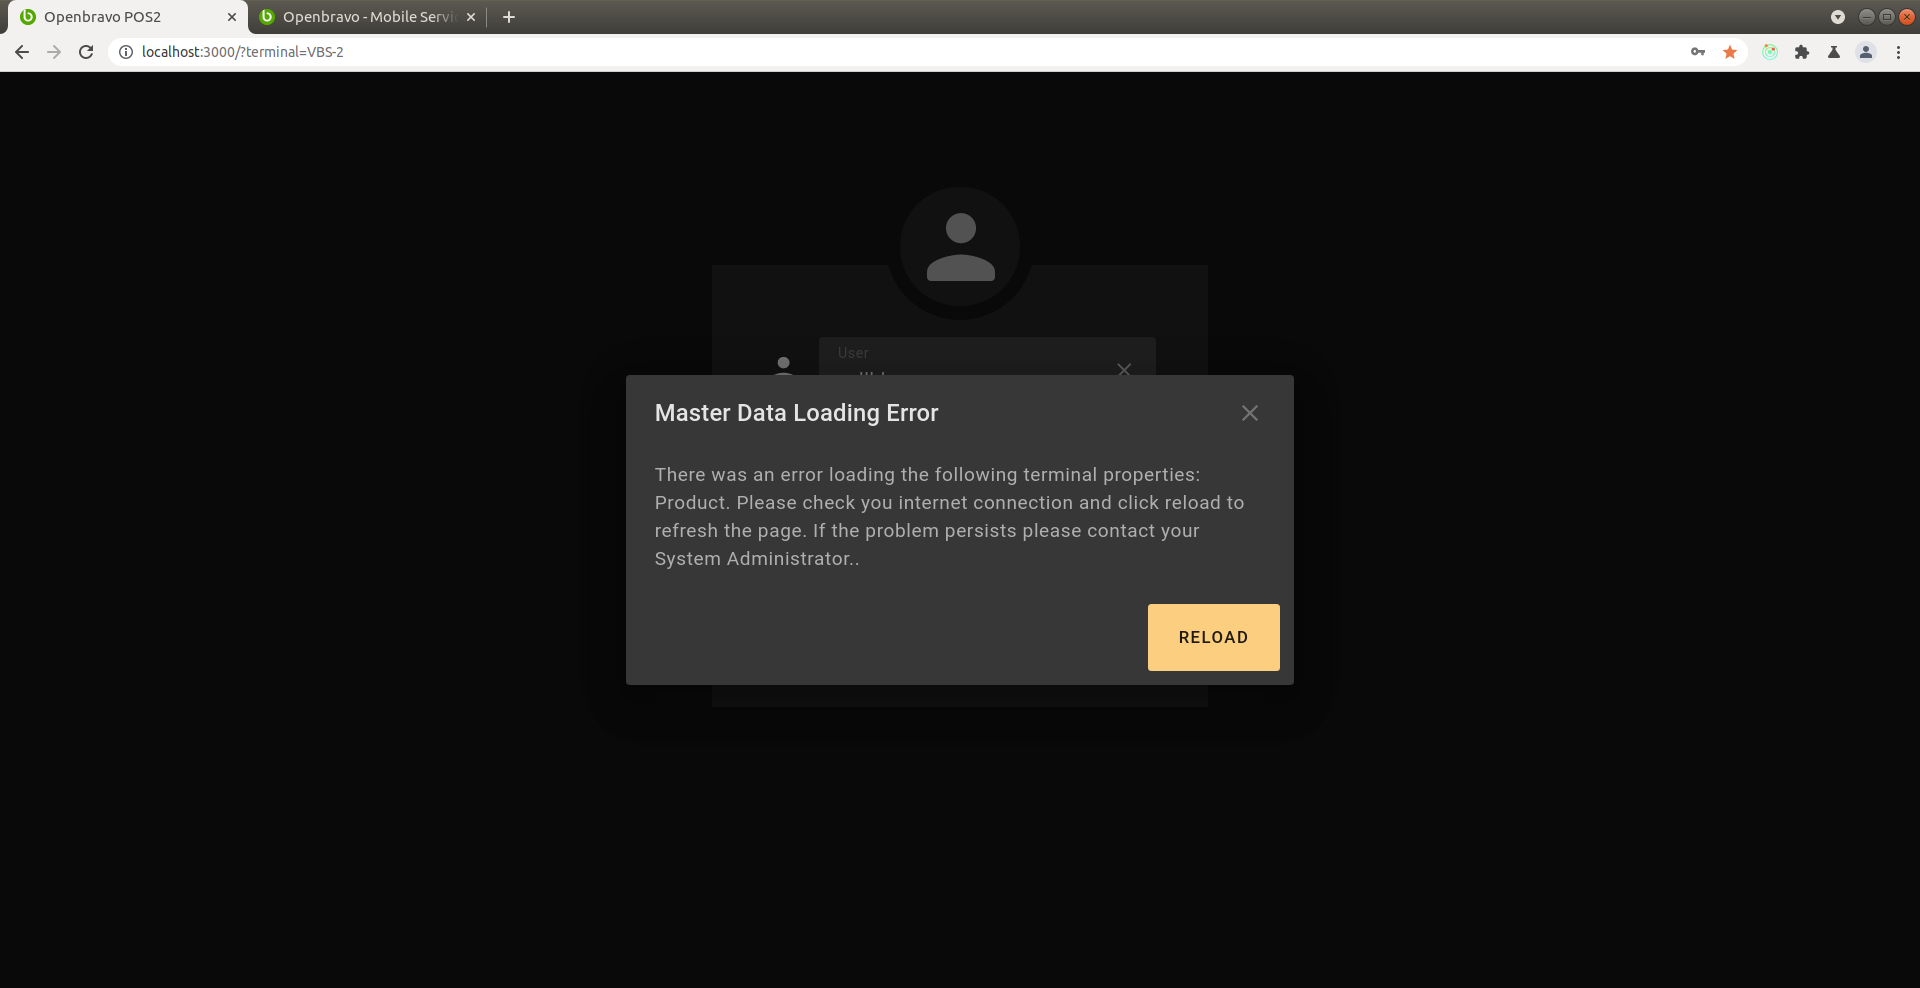Close the Openbravo POS2 browser tab

(x=232, y=17)
